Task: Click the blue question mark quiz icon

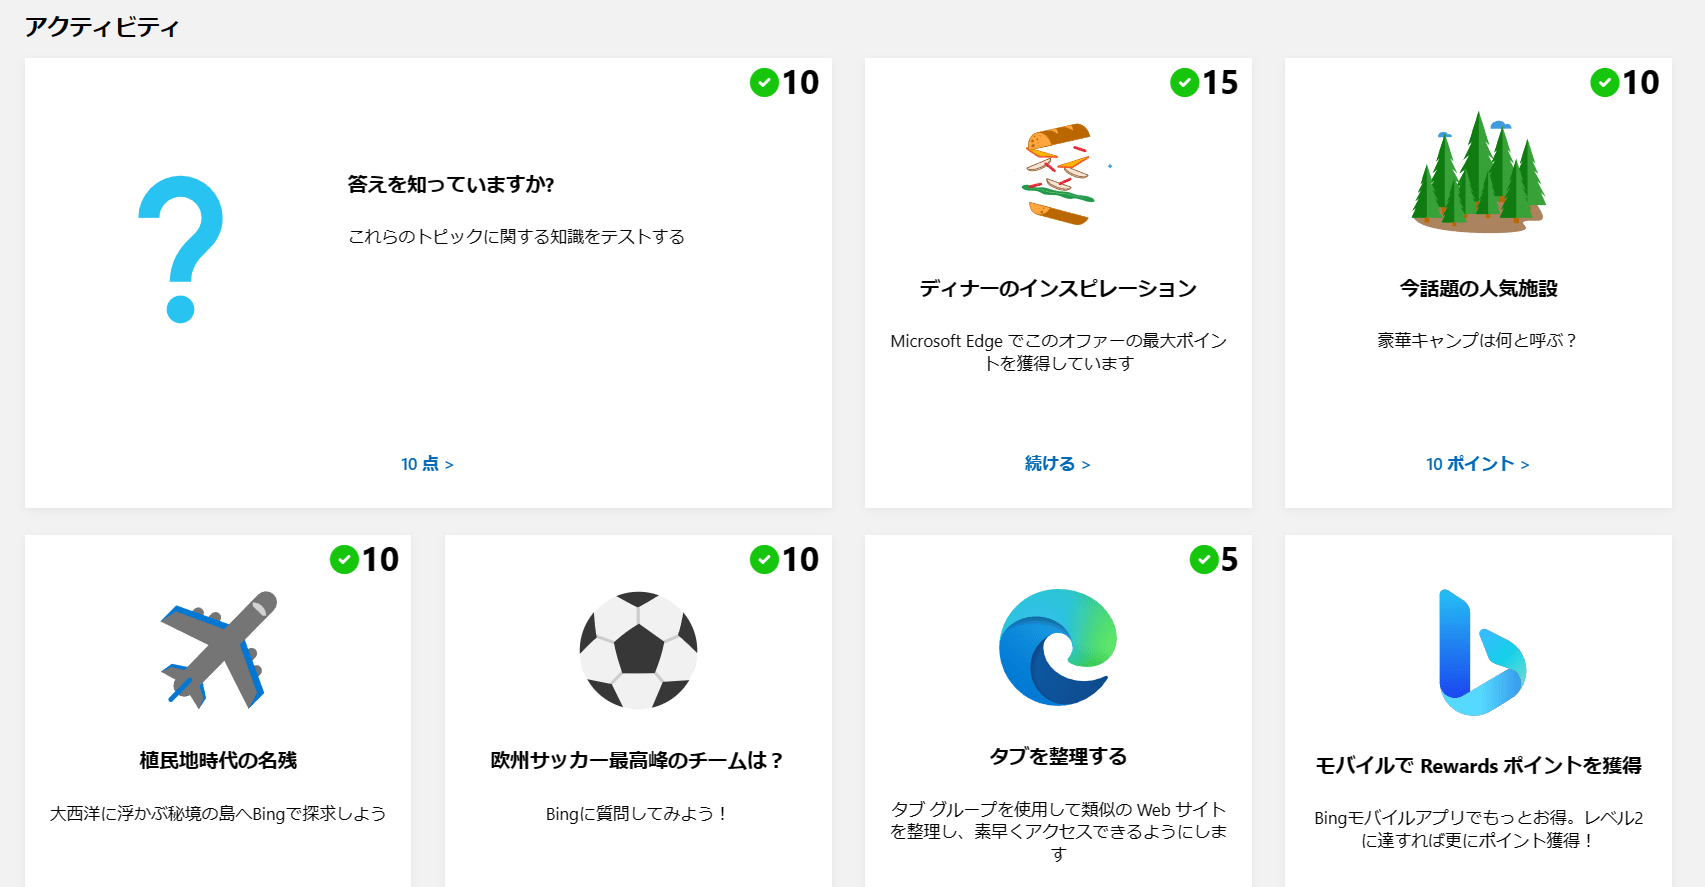Action: click(x=181, y=249)
